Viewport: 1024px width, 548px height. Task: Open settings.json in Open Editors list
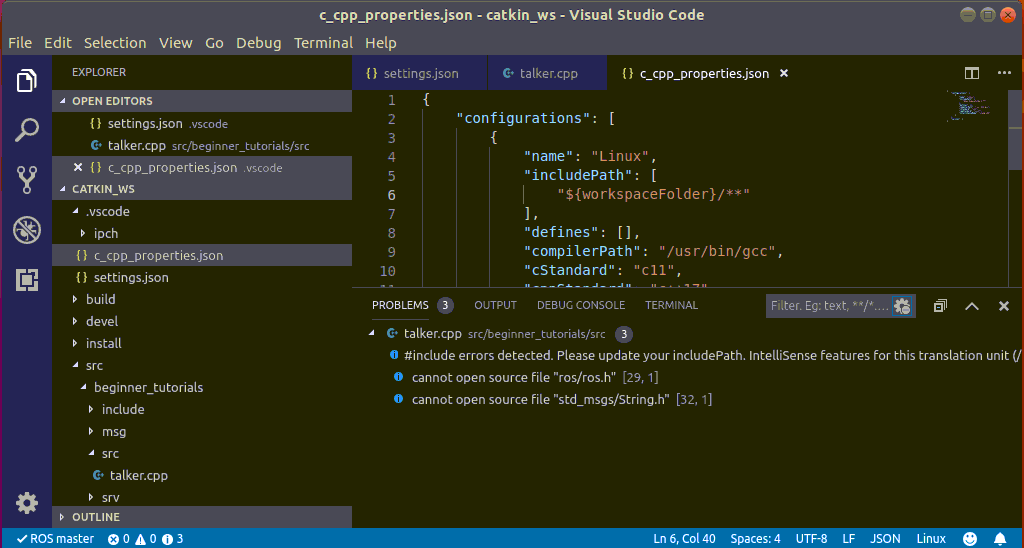point(202,123)
